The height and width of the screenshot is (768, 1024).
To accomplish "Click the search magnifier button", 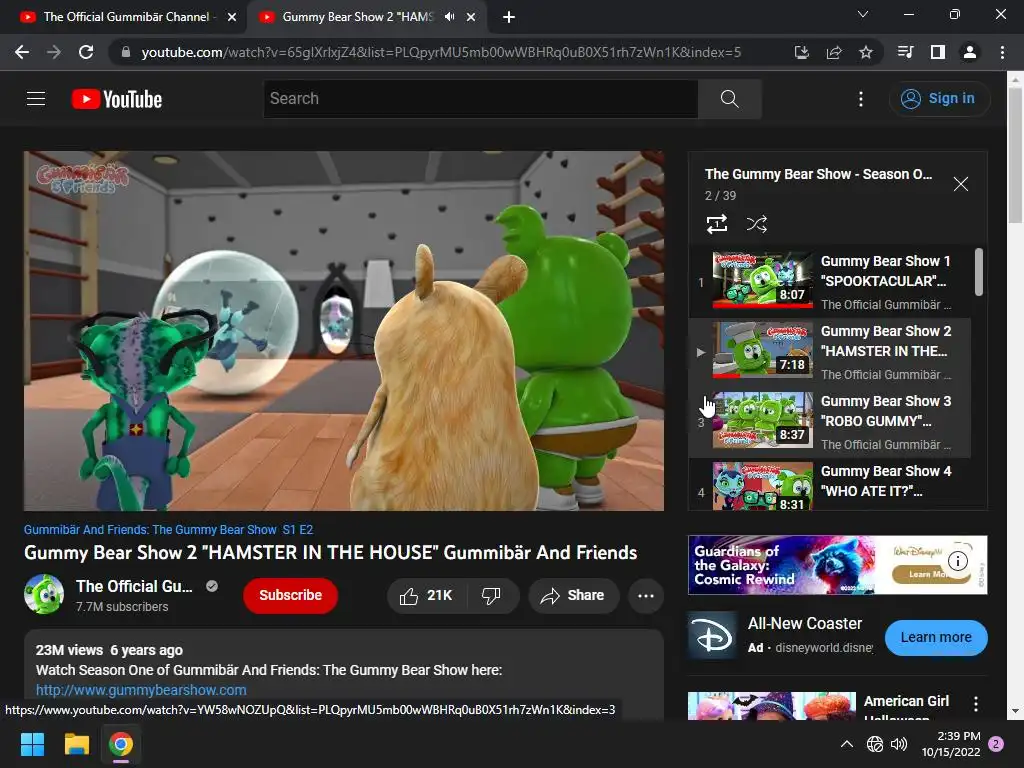I will click(x=729, y=99).
